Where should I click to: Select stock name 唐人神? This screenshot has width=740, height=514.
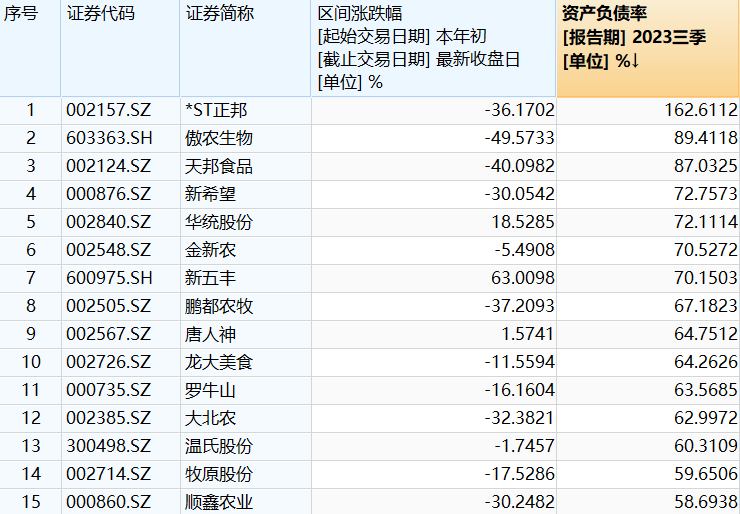(210, 334)
